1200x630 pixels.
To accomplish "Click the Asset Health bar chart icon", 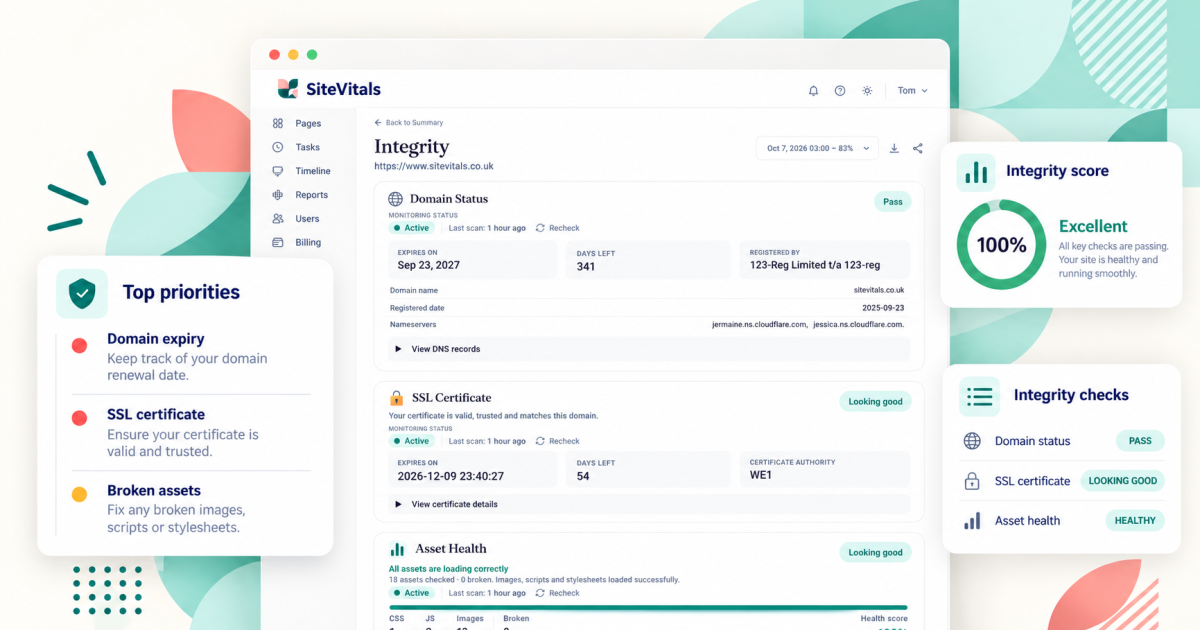I will click(x=397, y=549).
